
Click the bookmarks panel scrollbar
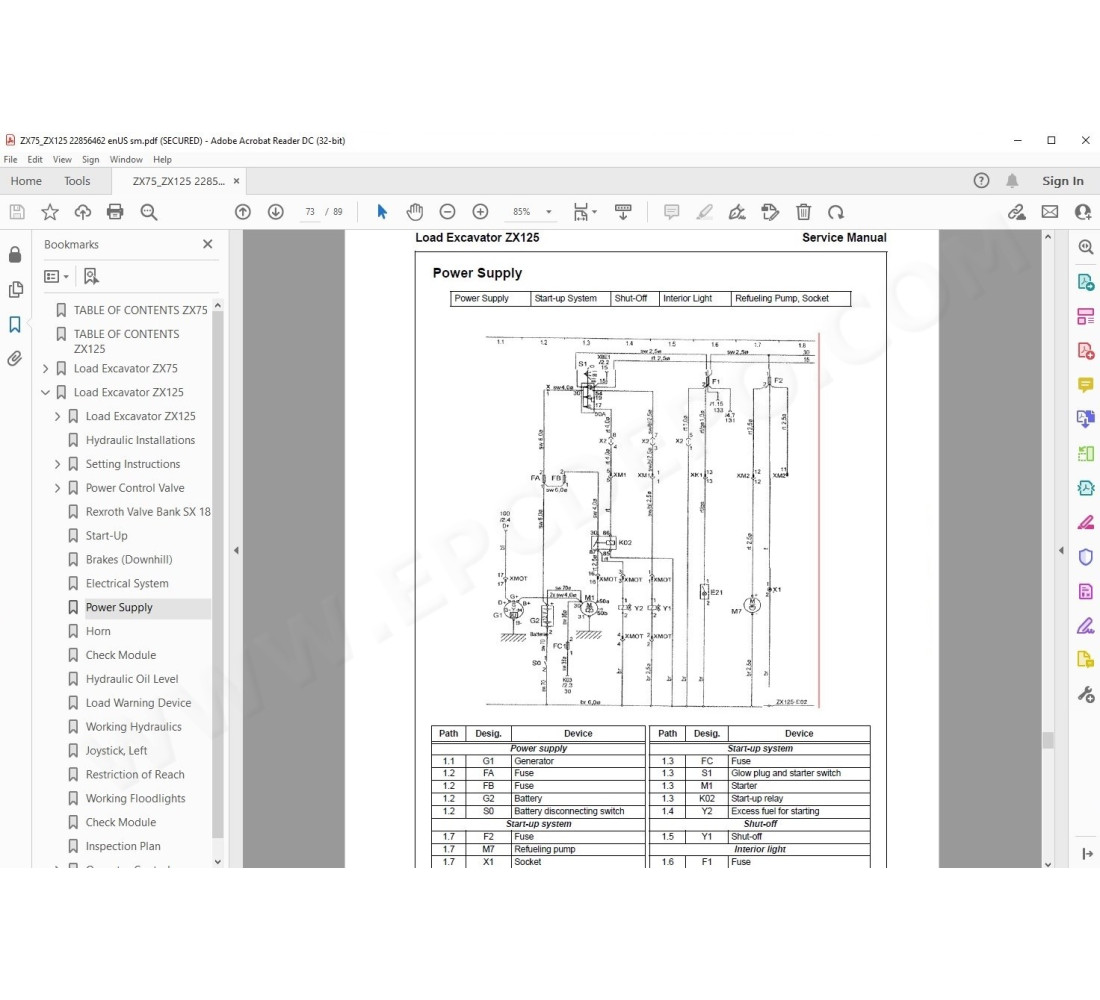(x=217, y=575)
